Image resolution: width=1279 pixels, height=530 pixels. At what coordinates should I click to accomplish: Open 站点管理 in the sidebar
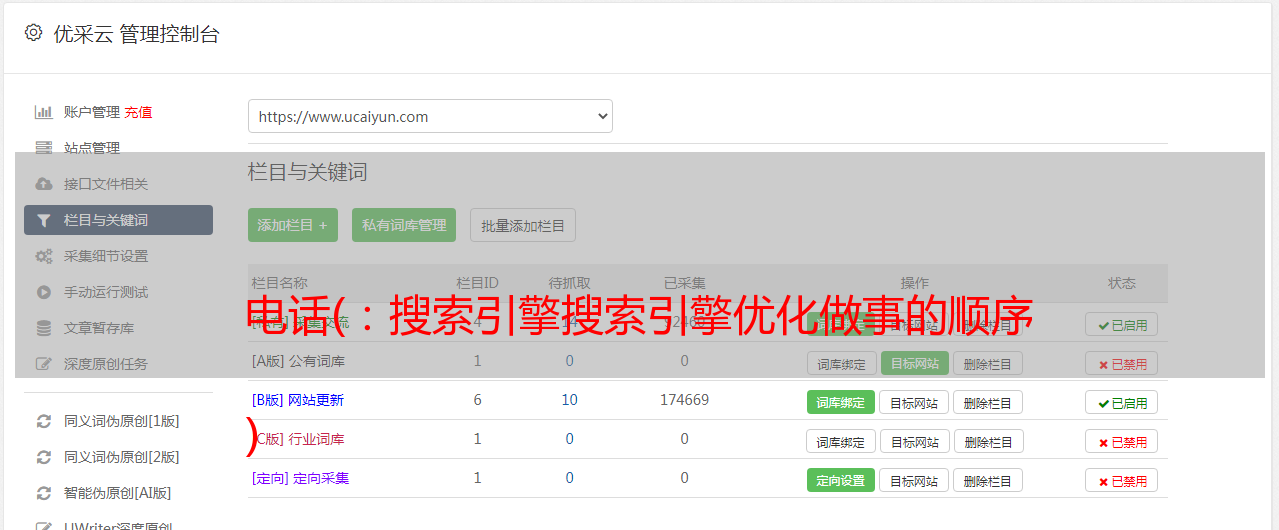[x=92, y=148]
